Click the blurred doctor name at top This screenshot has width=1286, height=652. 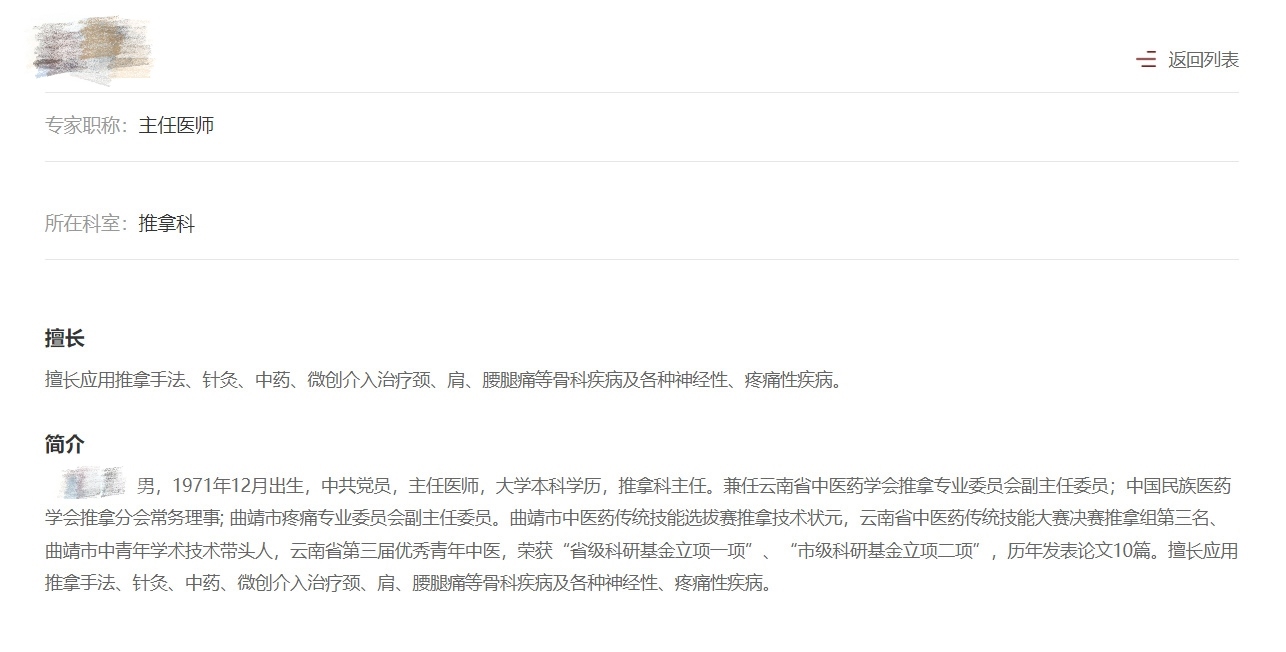(91, 48)
